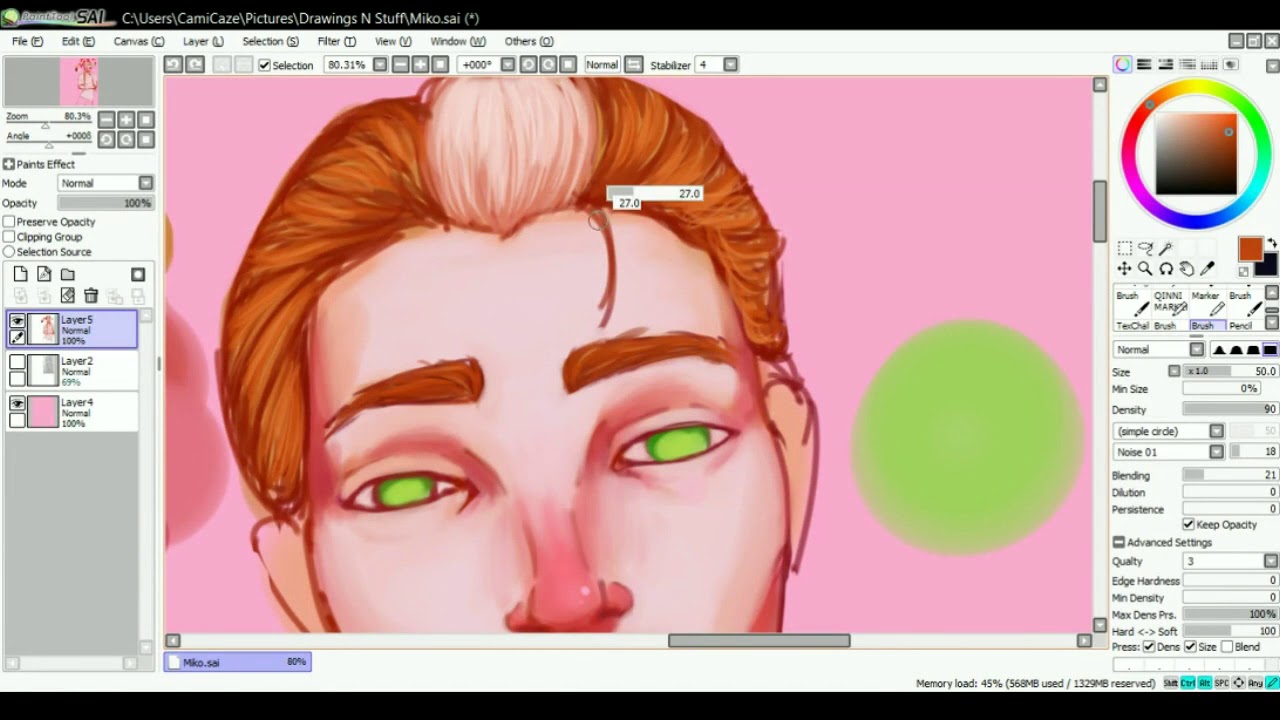Toggle the RGB slider panel icon
This screenshot has width=1280, height=720.
pyautogui.click(x=1144, y=65)
